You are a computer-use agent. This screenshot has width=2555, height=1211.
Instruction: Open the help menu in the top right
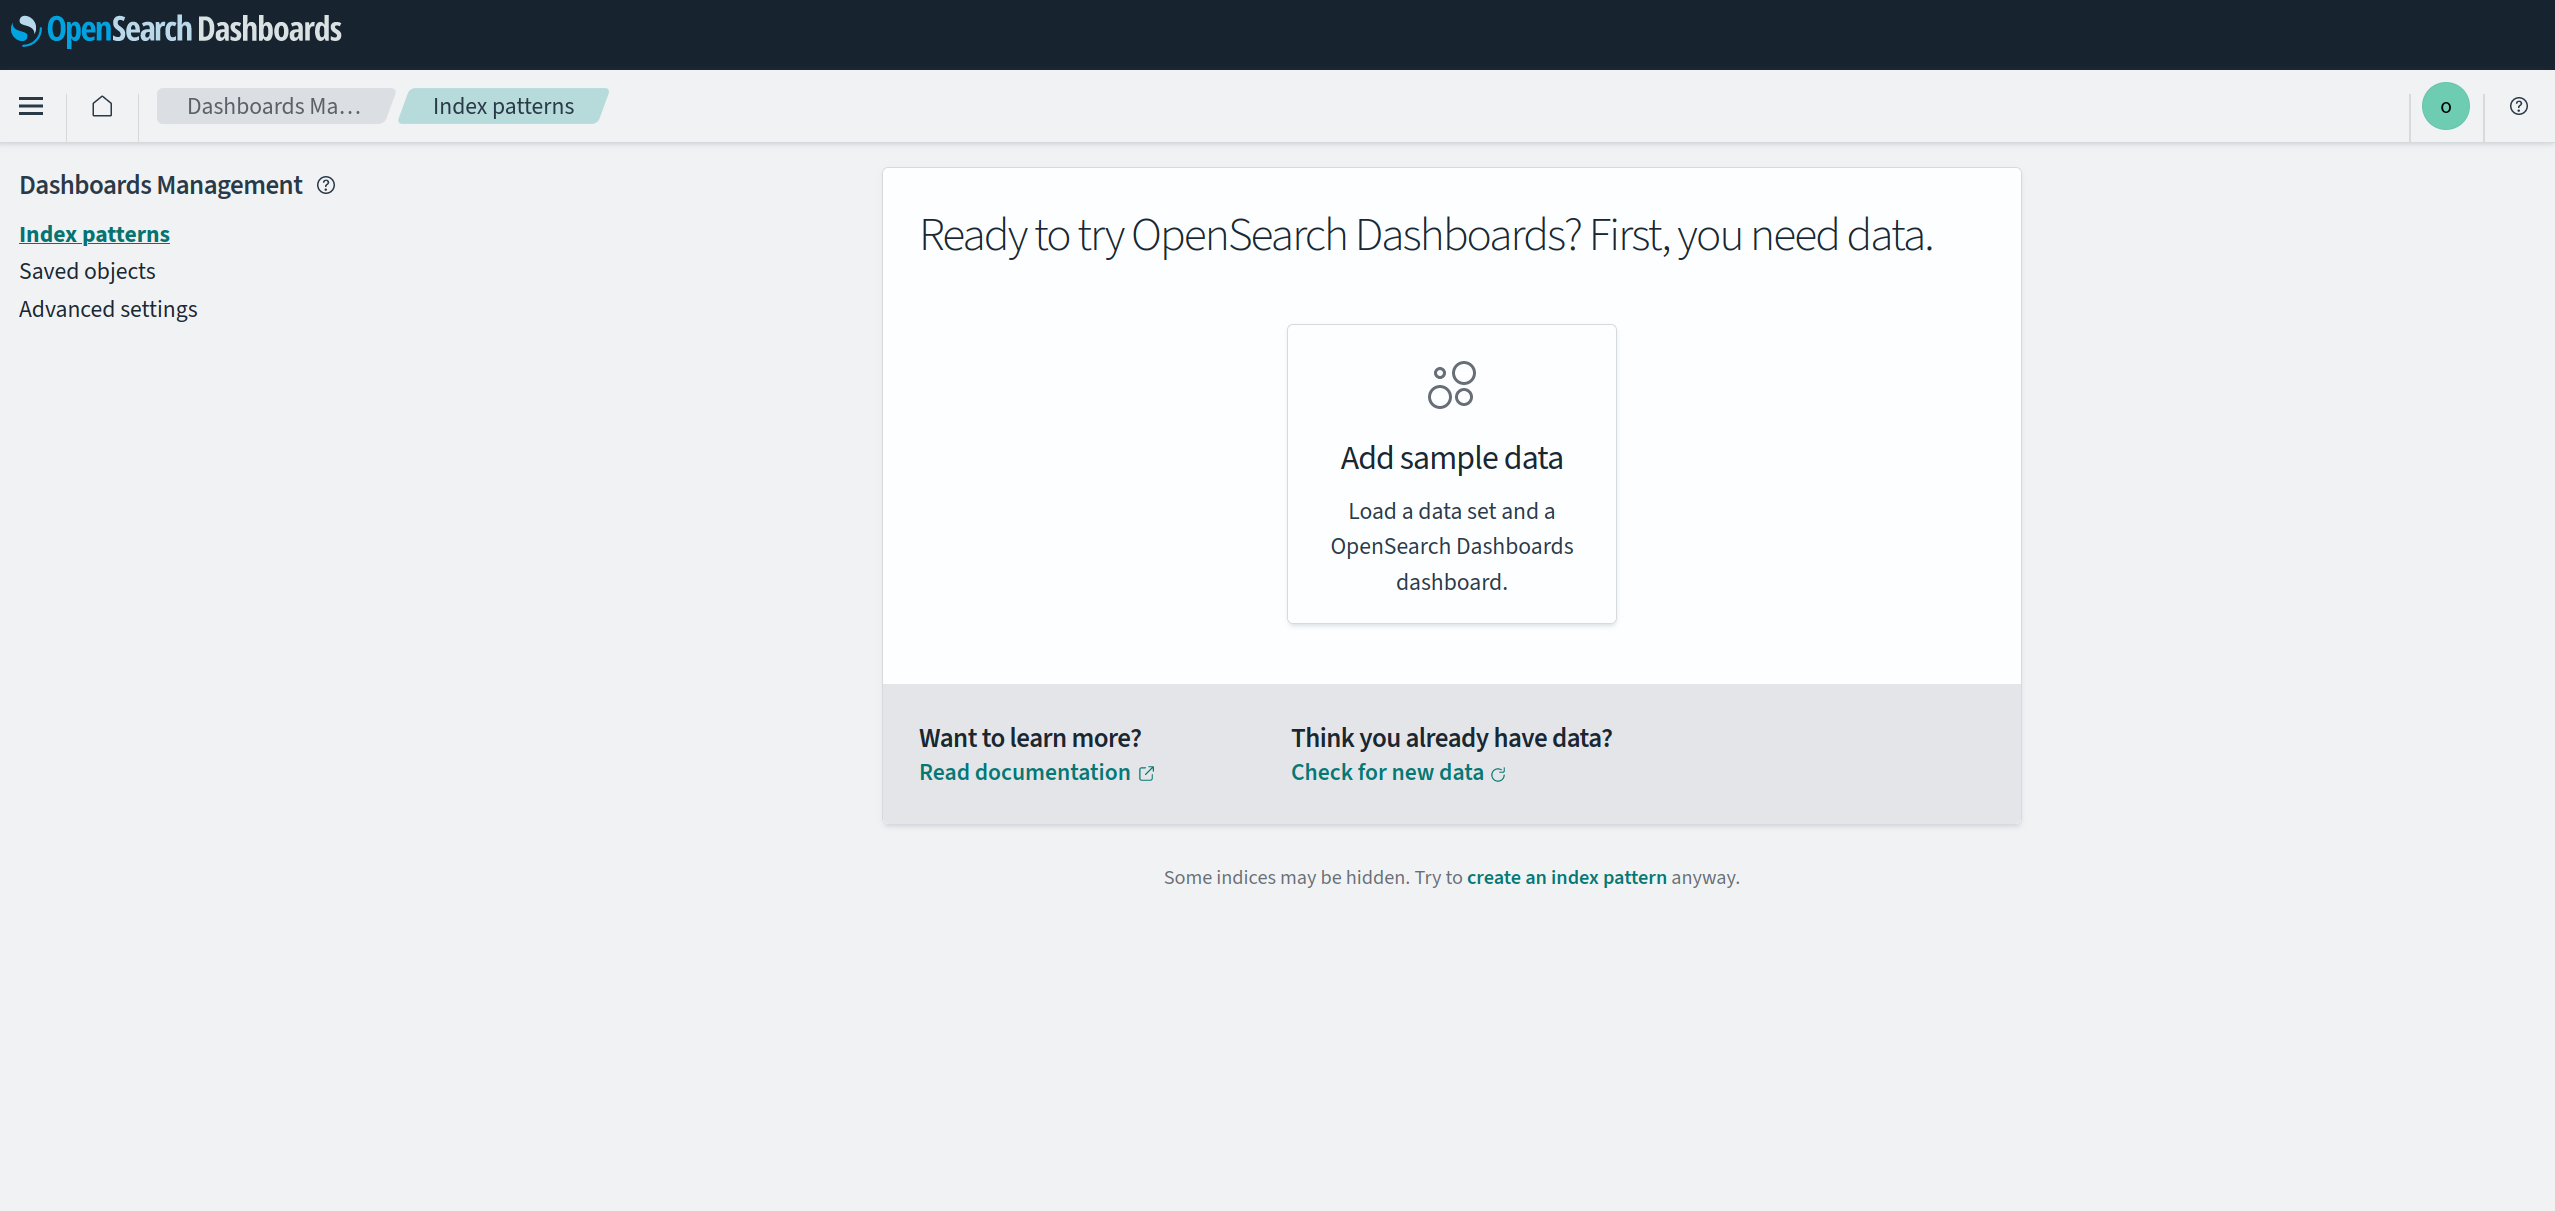coord(2519,106)
